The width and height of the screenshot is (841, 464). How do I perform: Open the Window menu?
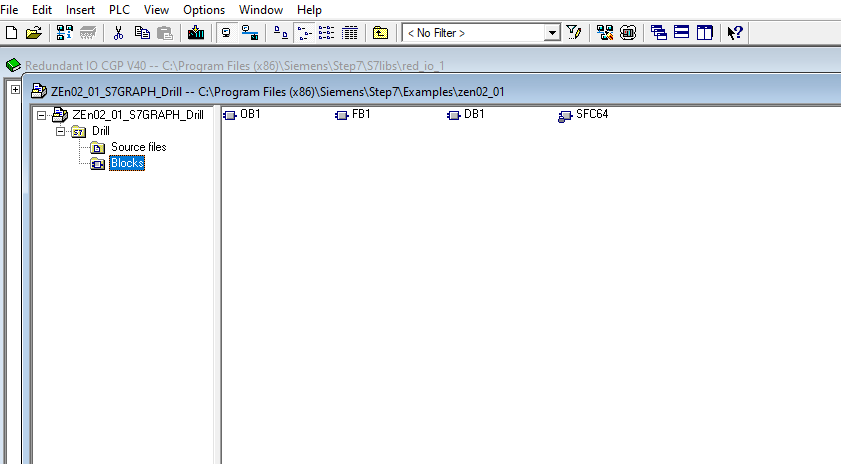261,10
